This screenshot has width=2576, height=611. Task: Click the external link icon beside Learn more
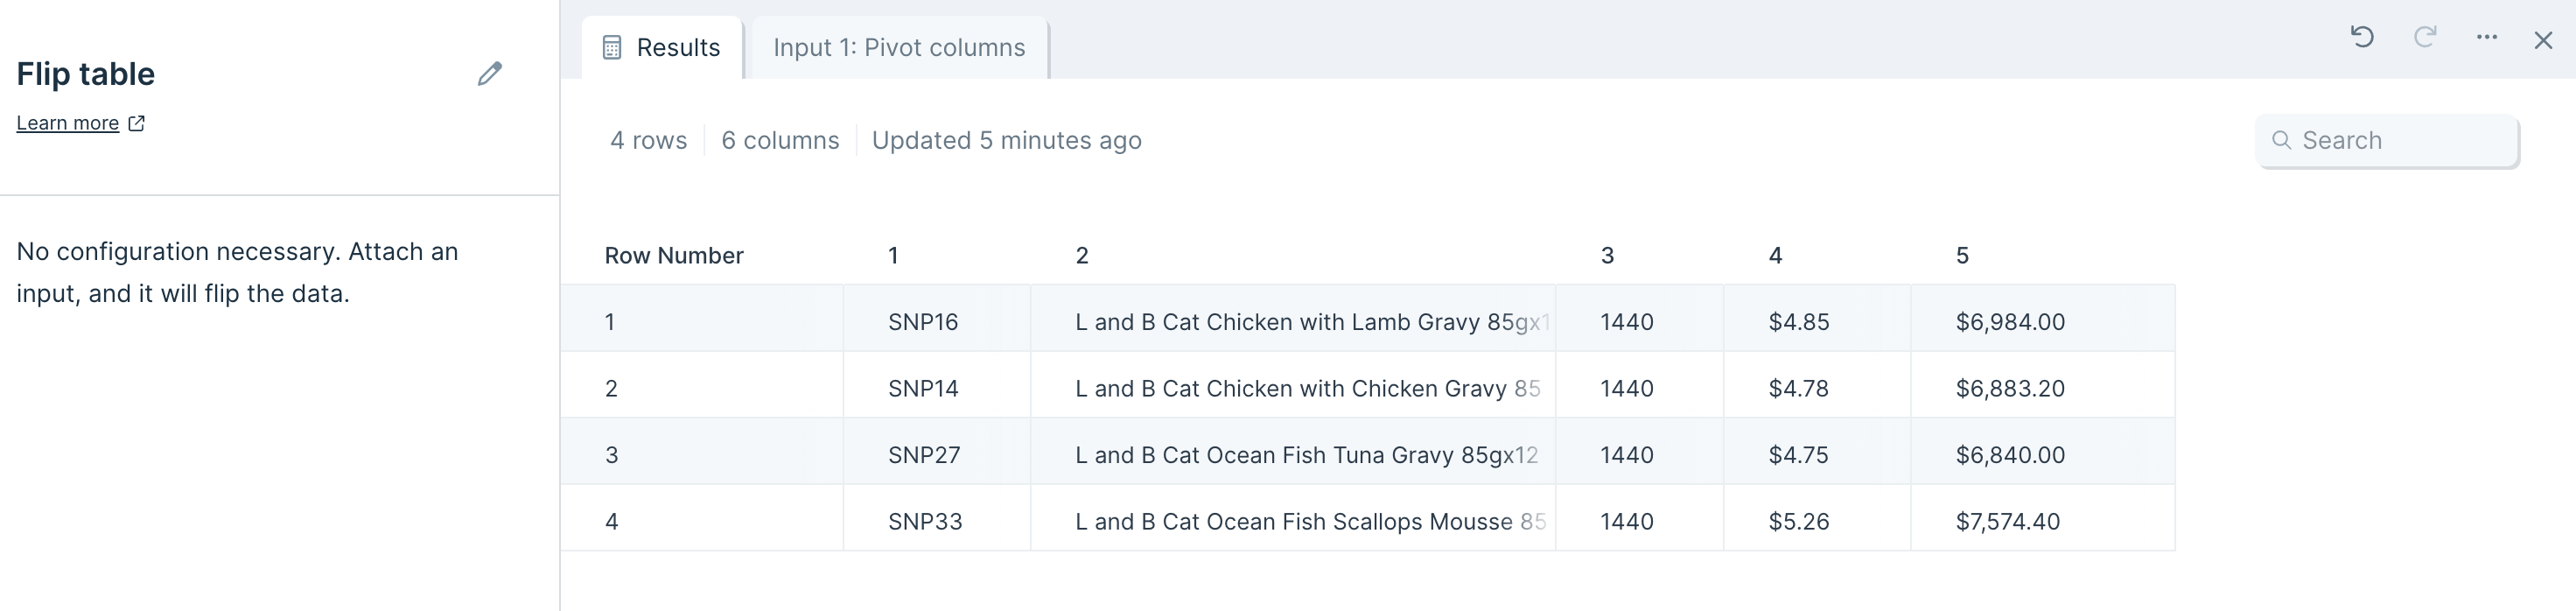tap(137, 123)
